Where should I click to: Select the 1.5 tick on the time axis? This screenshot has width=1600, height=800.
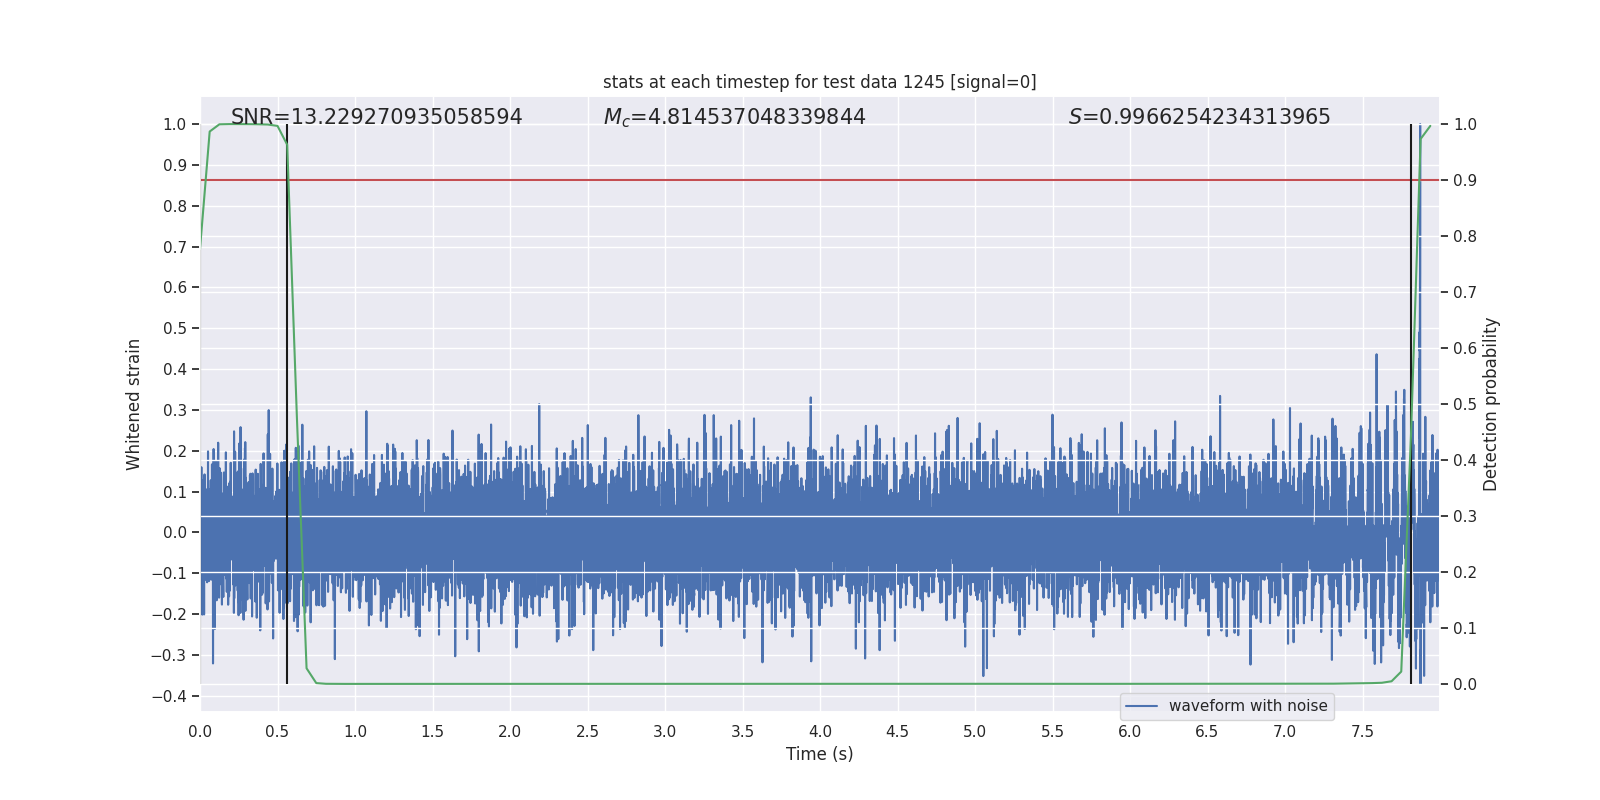[x=432, y=731]
